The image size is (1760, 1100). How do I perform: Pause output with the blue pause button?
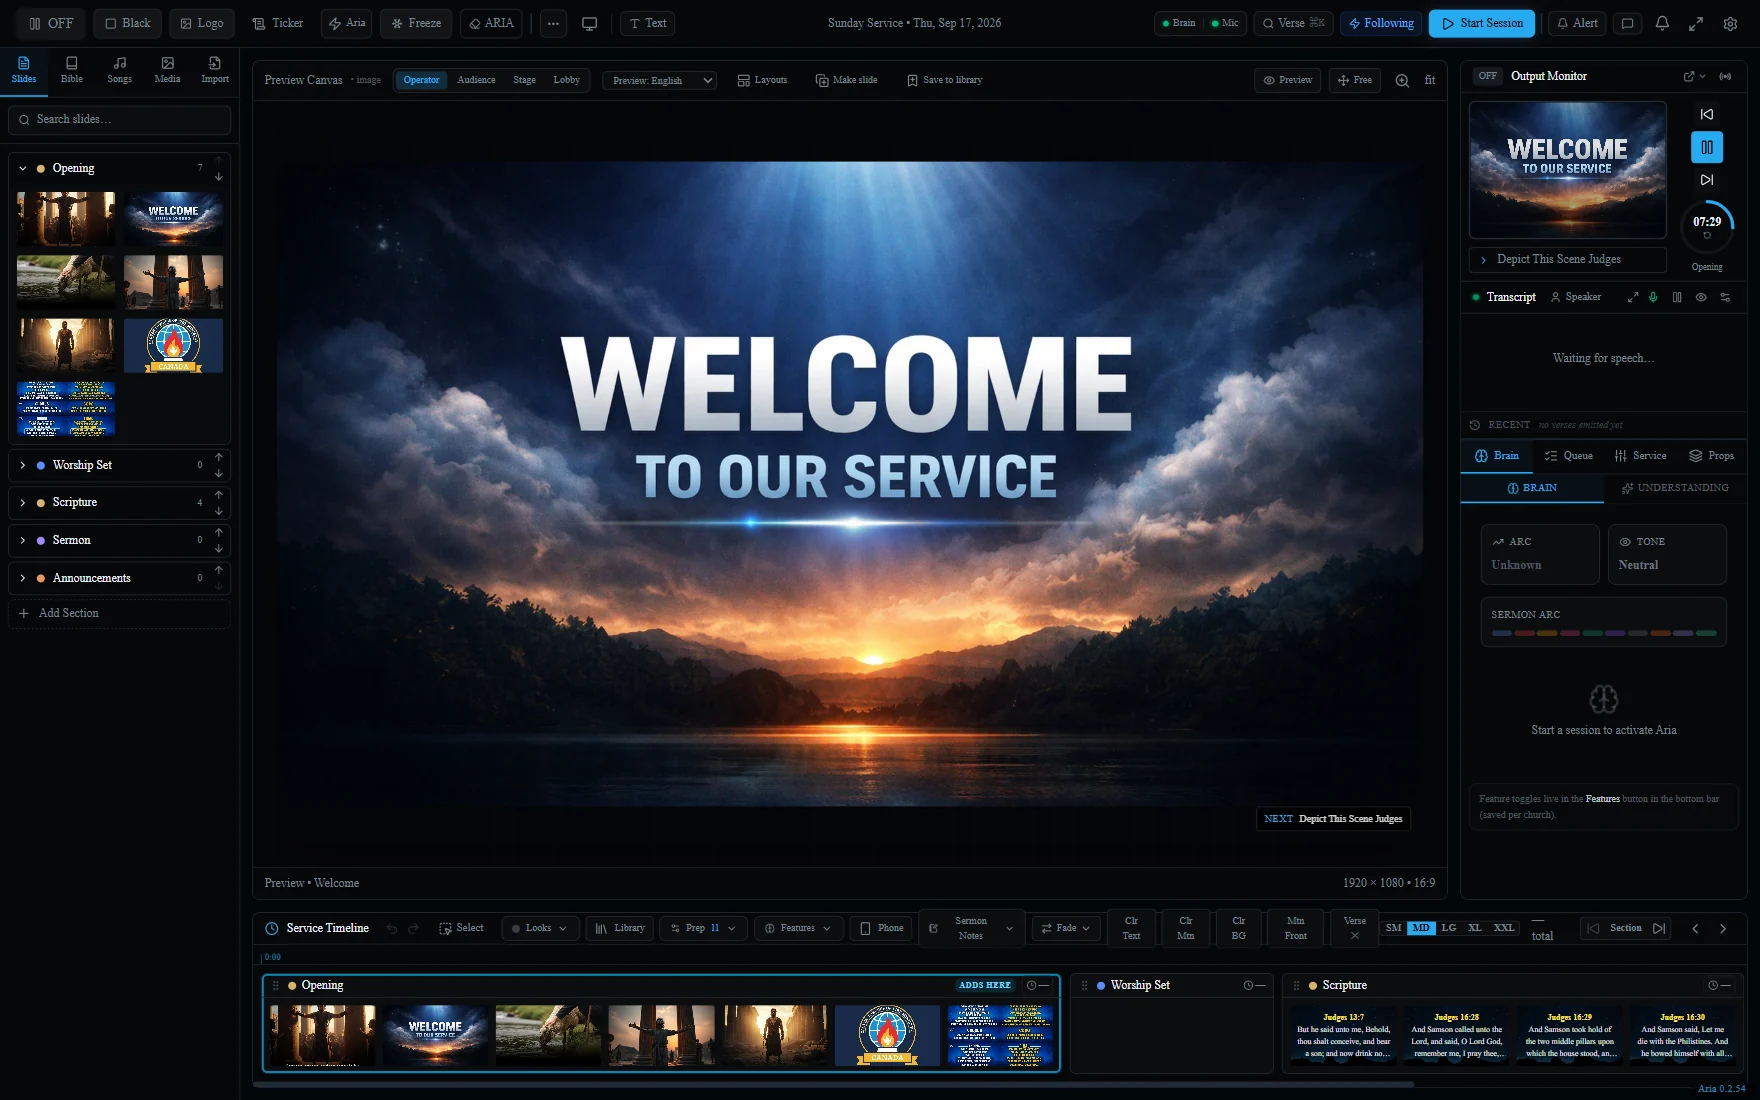(1707, 147)
